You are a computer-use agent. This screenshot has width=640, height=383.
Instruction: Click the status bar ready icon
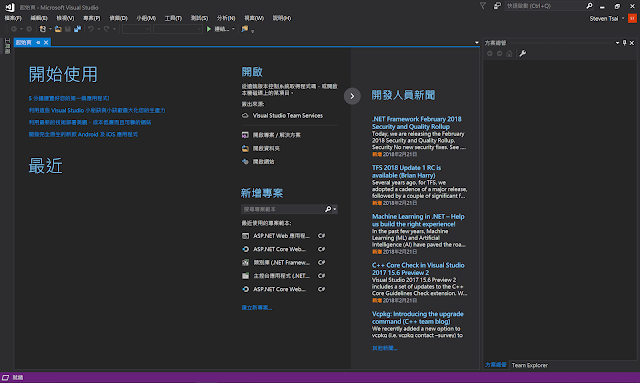coord(5,377)
